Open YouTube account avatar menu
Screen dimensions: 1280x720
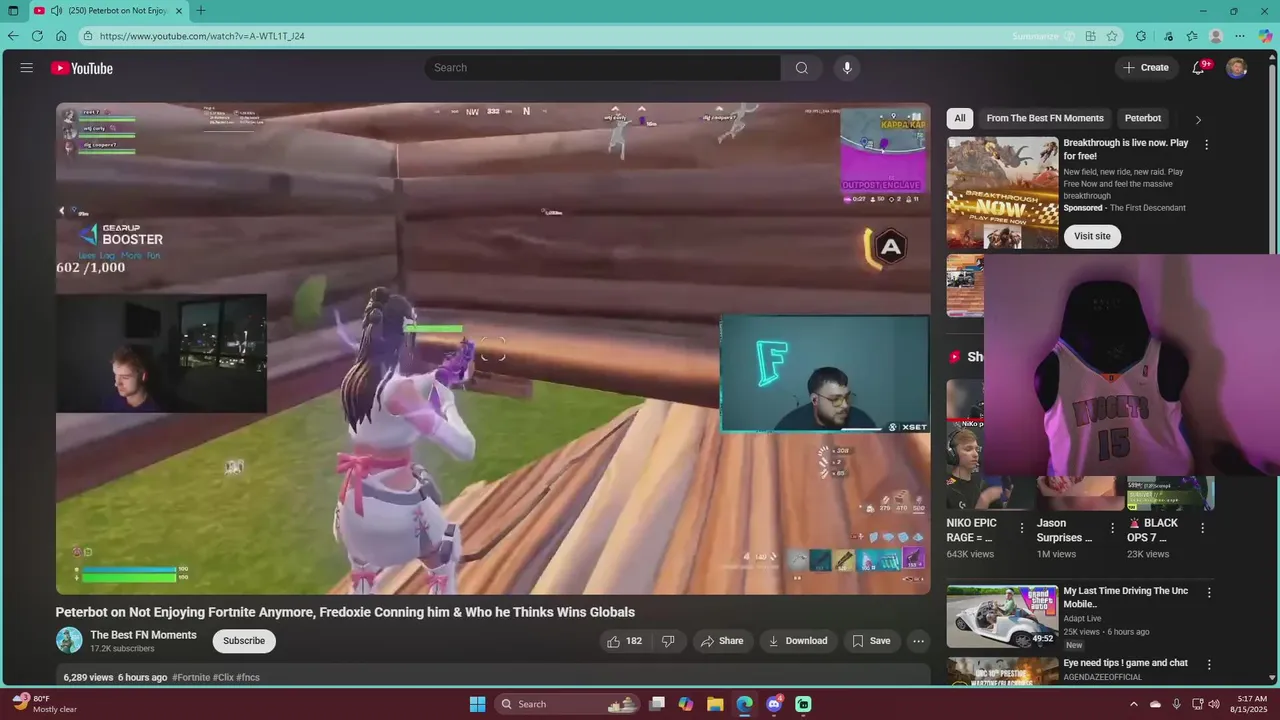coord(1237,68)
